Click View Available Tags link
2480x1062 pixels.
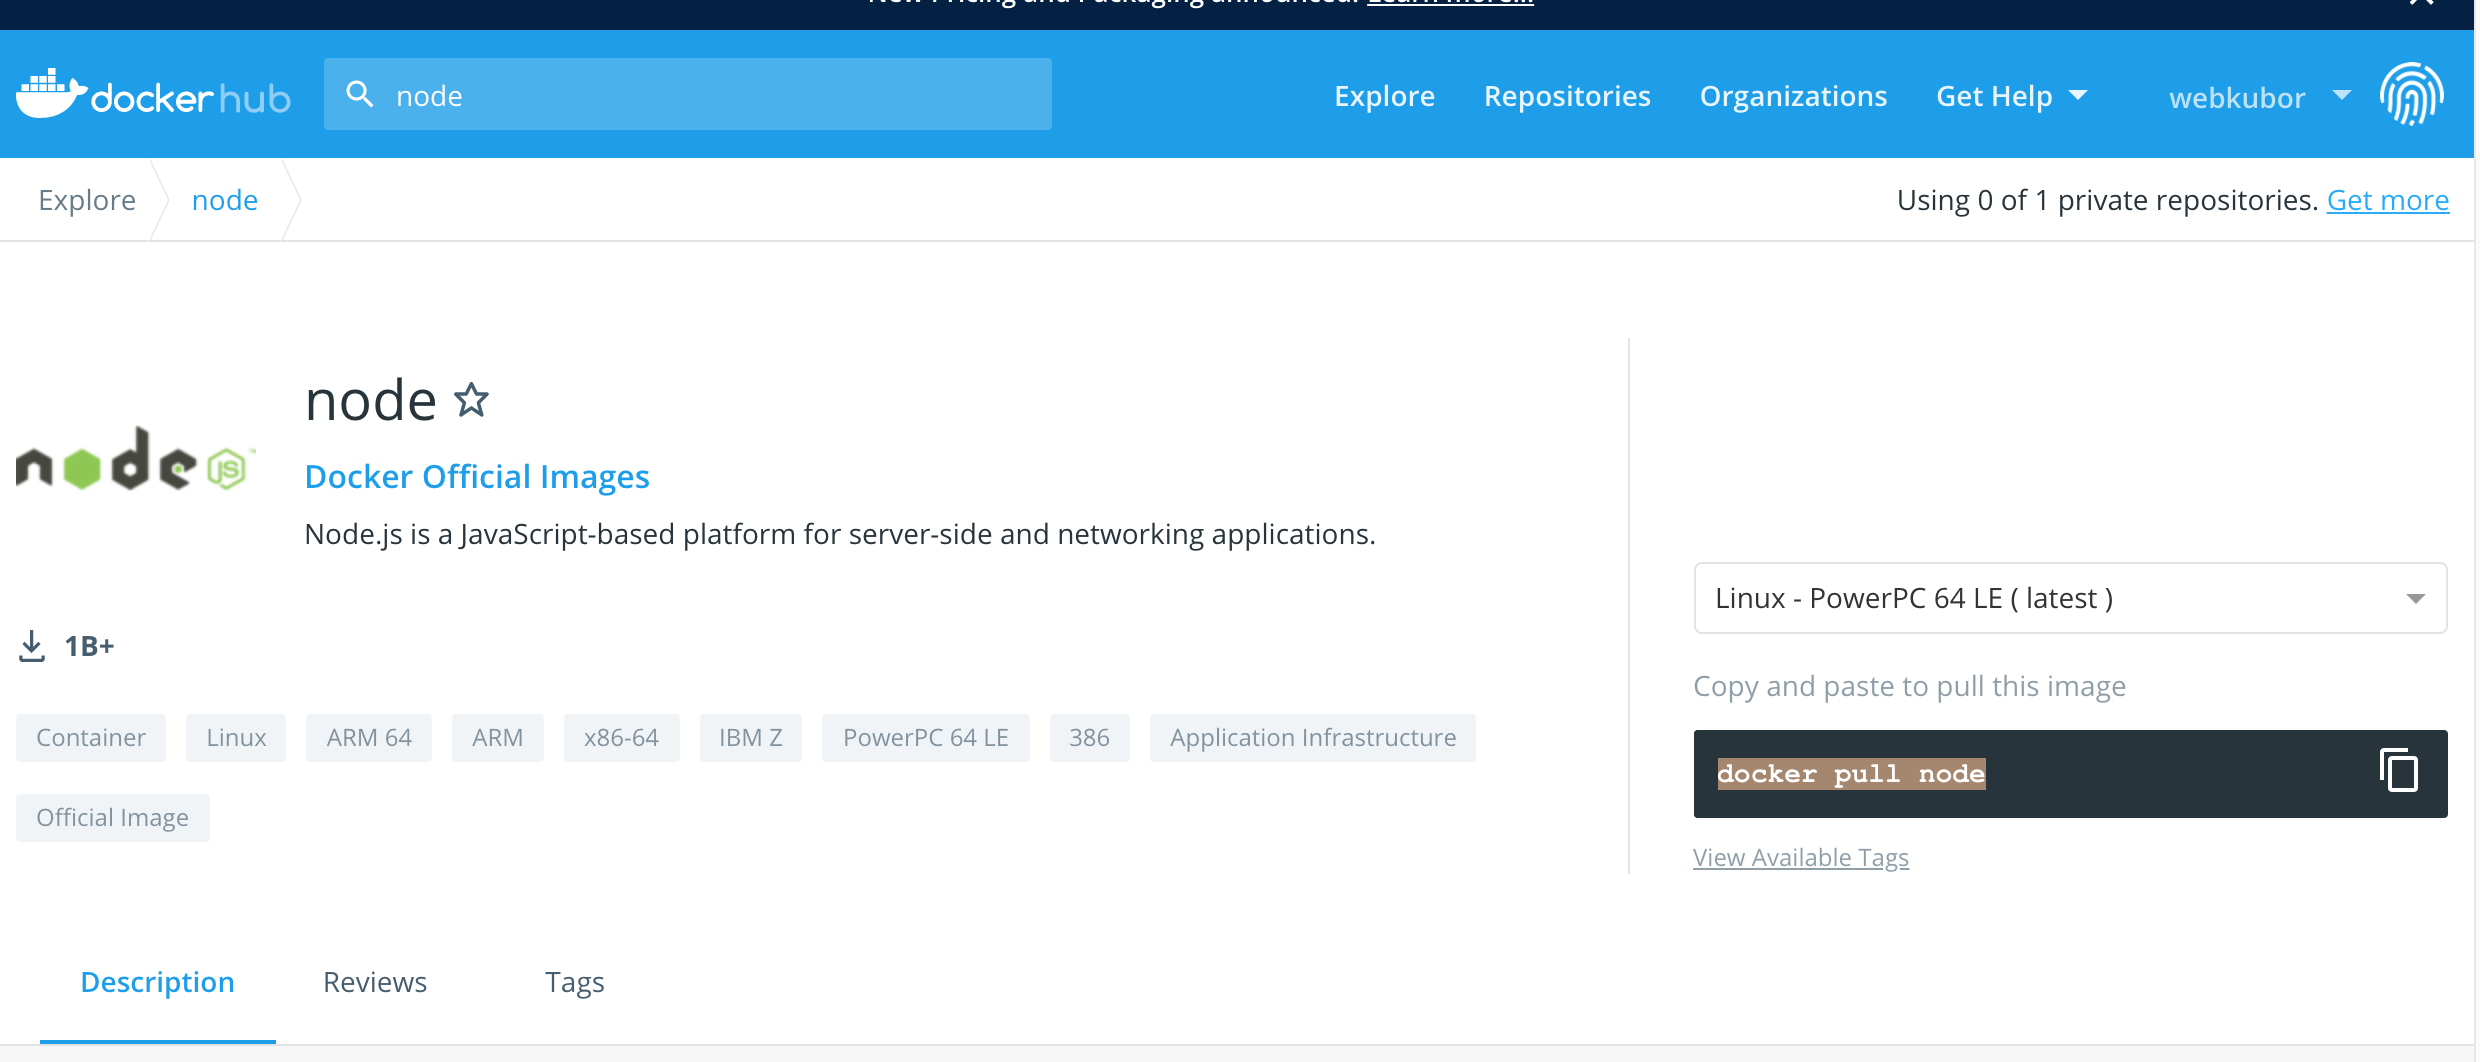tap(1800, 857)
